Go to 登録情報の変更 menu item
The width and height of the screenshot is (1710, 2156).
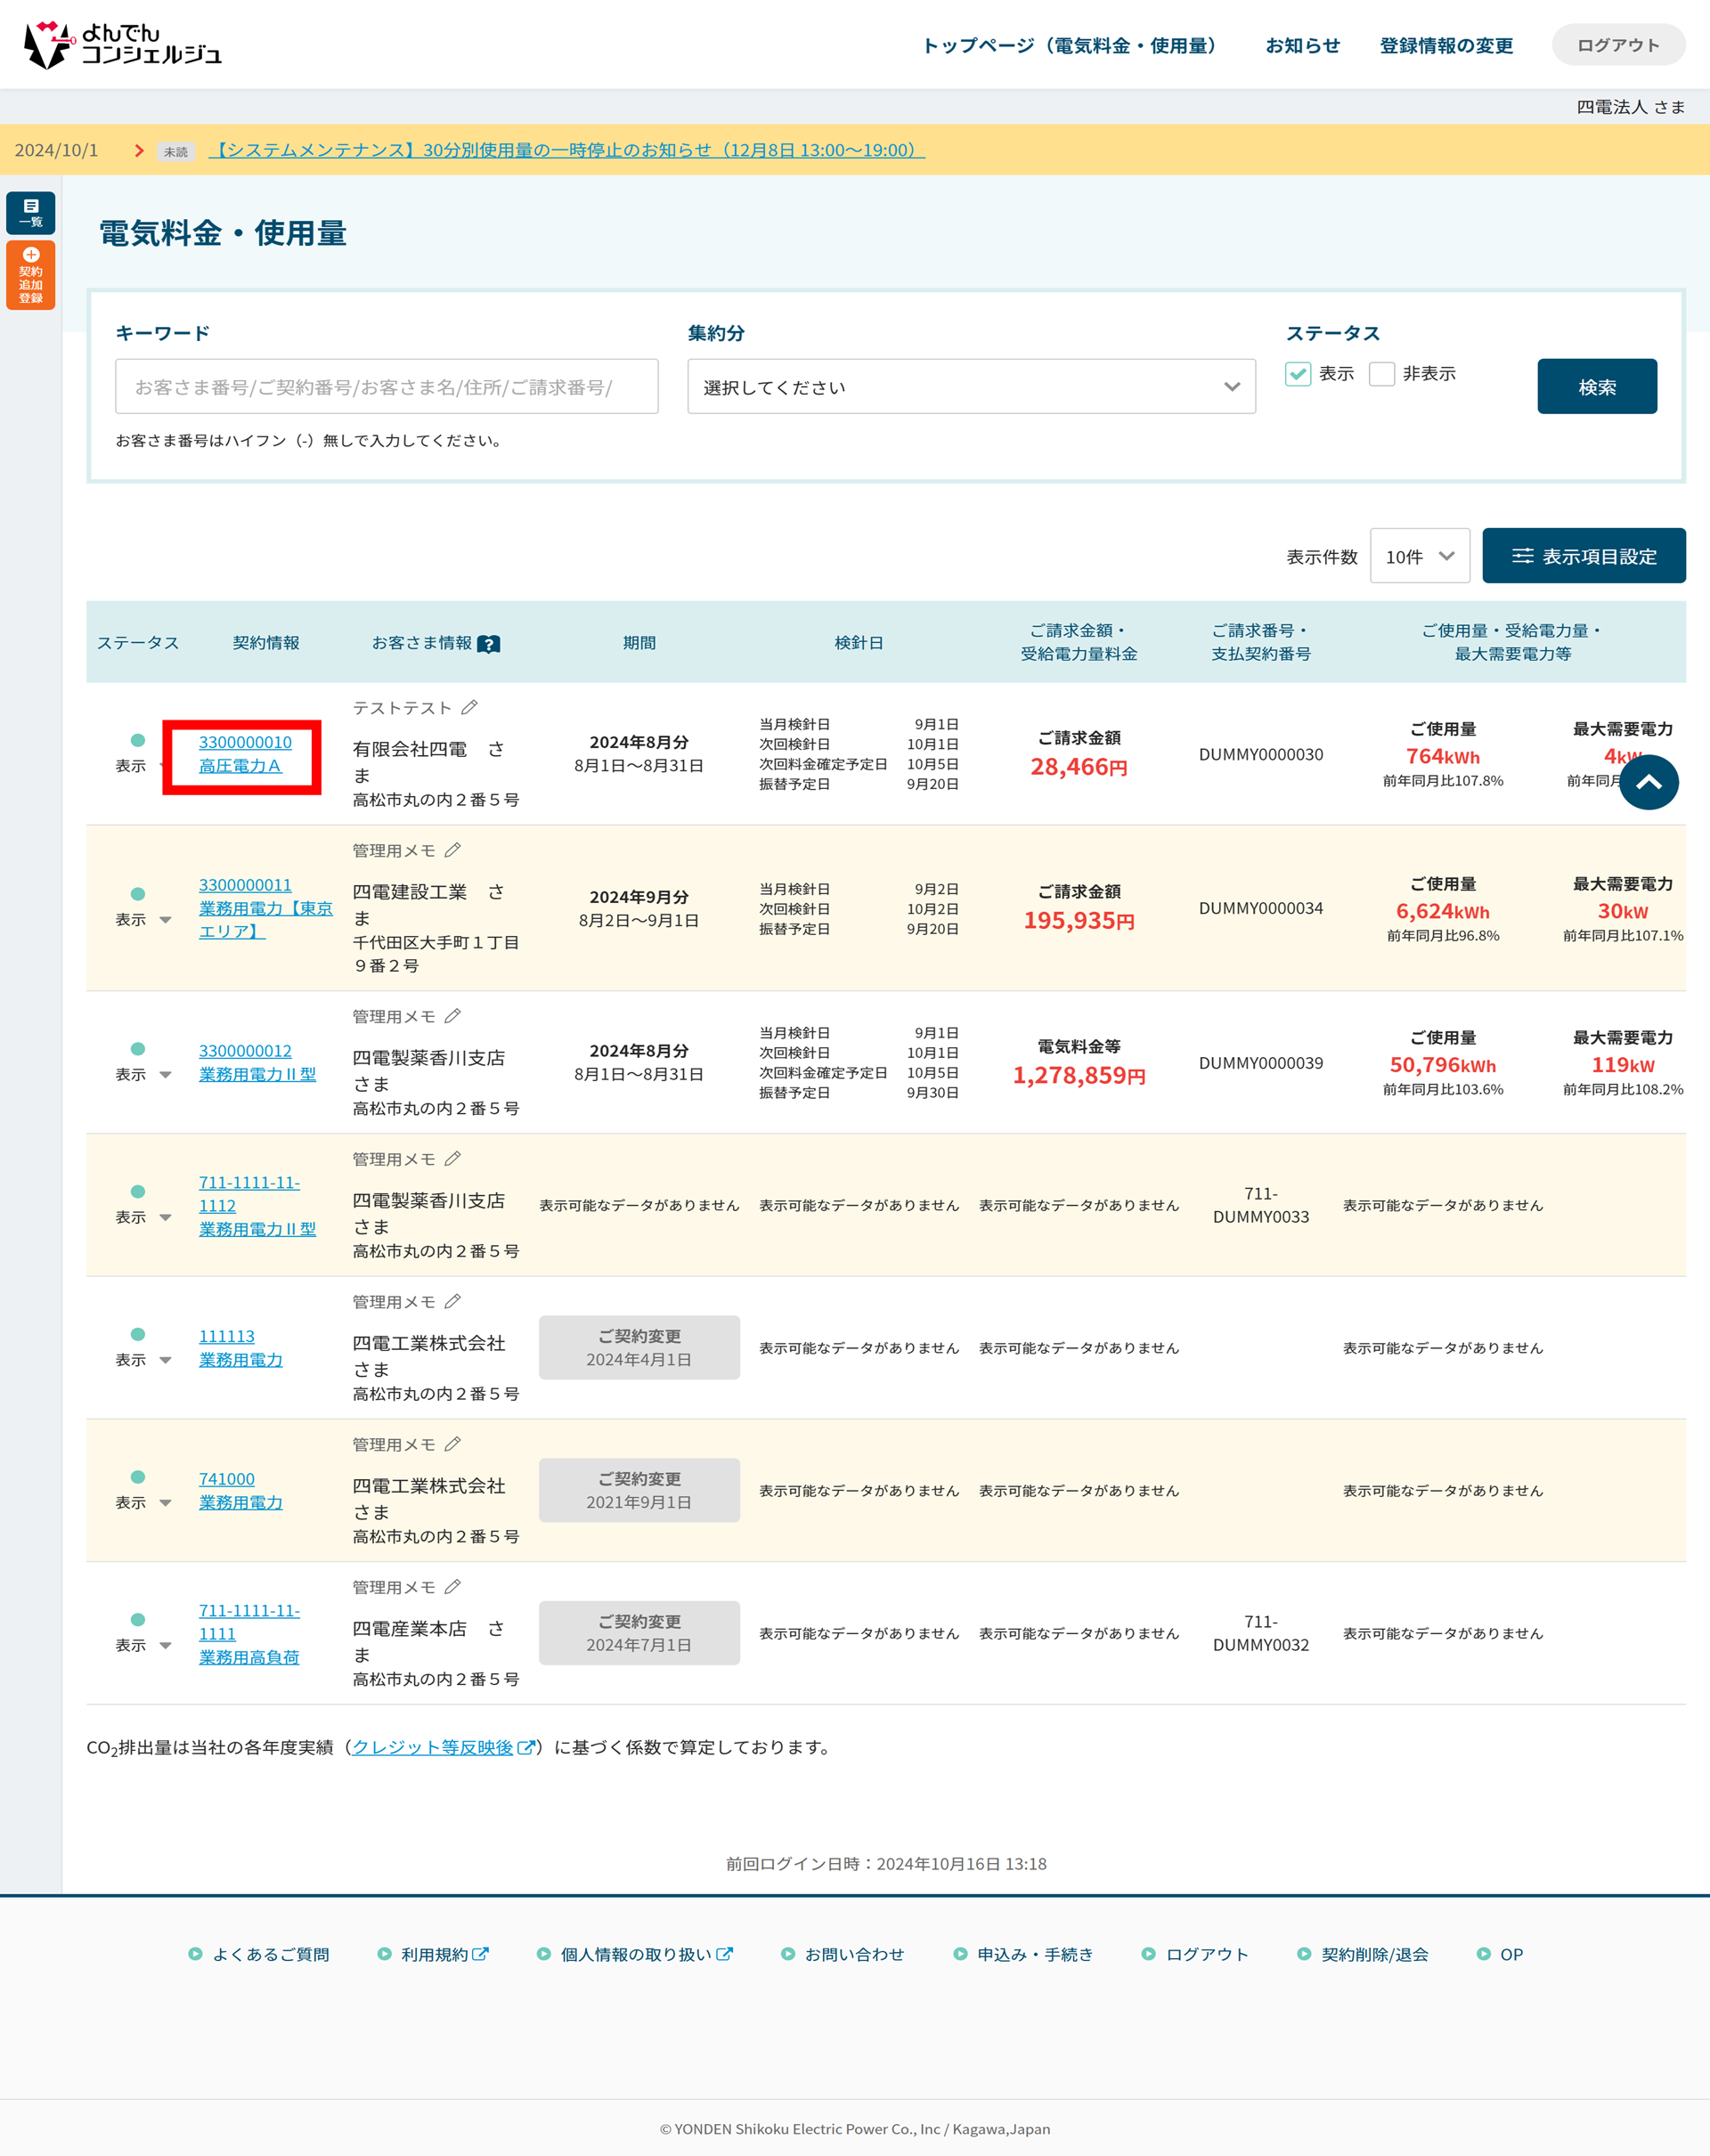coord(1445,45)
